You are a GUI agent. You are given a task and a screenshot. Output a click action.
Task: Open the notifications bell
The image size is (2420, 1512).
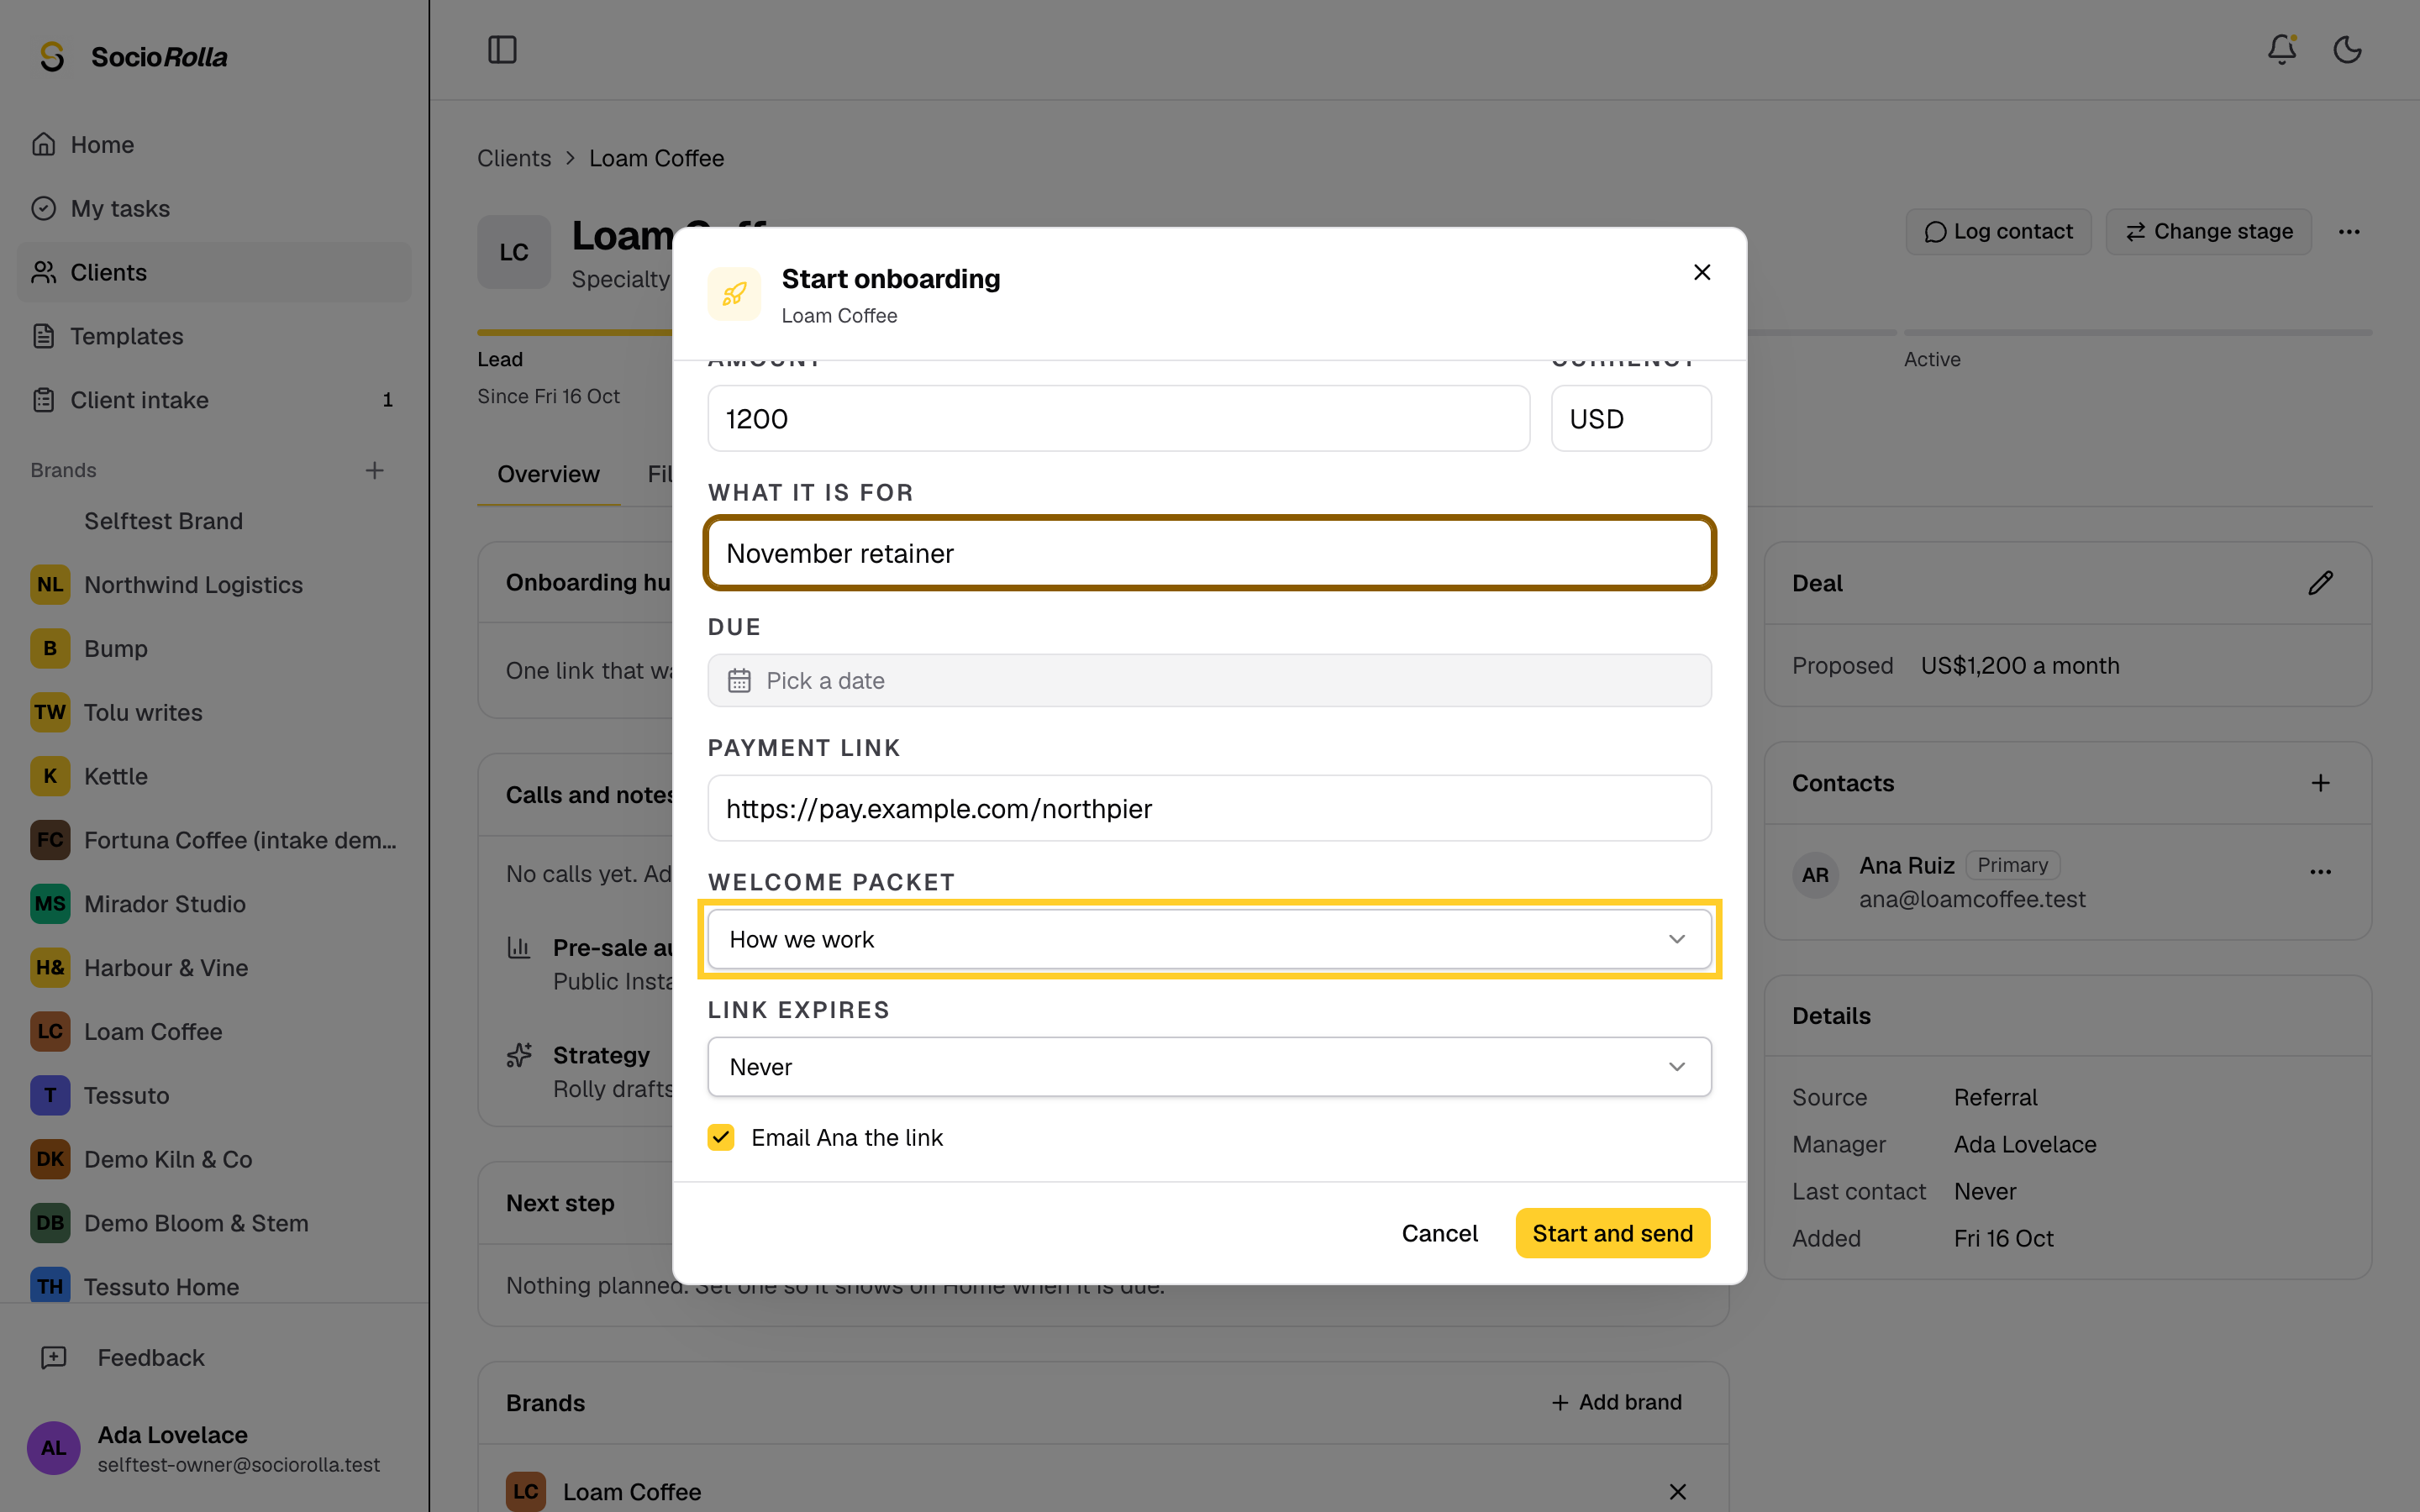[2281, 49]
